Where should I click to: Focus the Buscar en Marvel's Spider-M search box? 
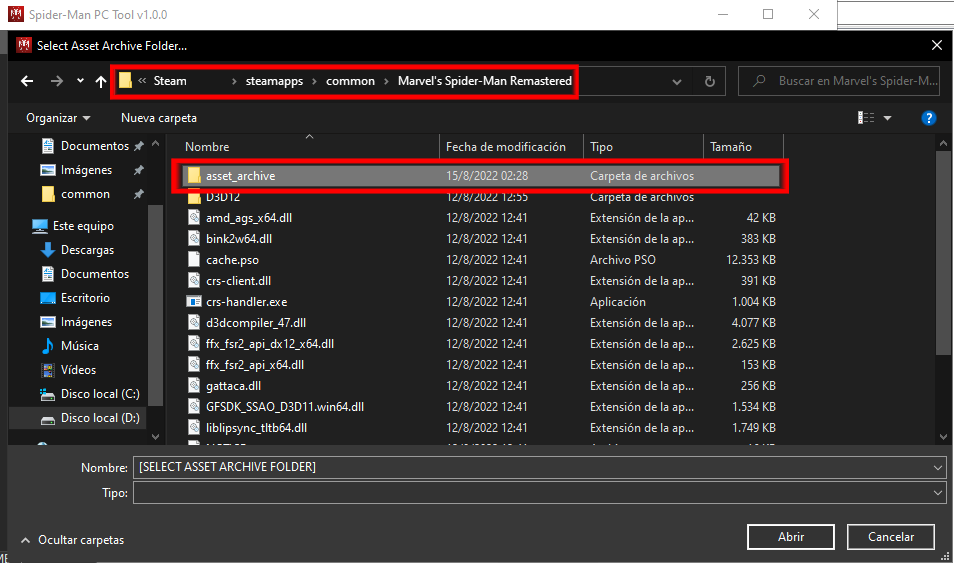839,81
